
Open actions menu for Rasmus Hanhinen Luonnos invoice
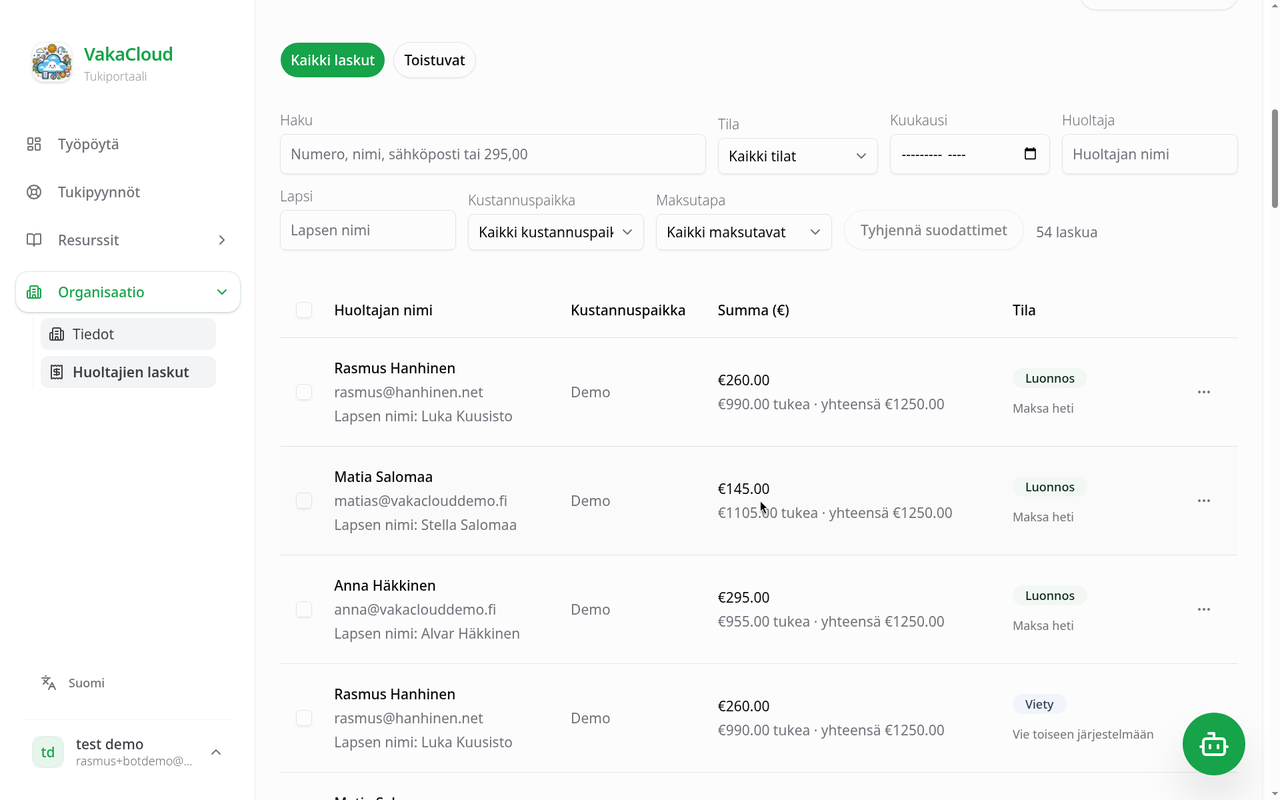[1204, 392]
